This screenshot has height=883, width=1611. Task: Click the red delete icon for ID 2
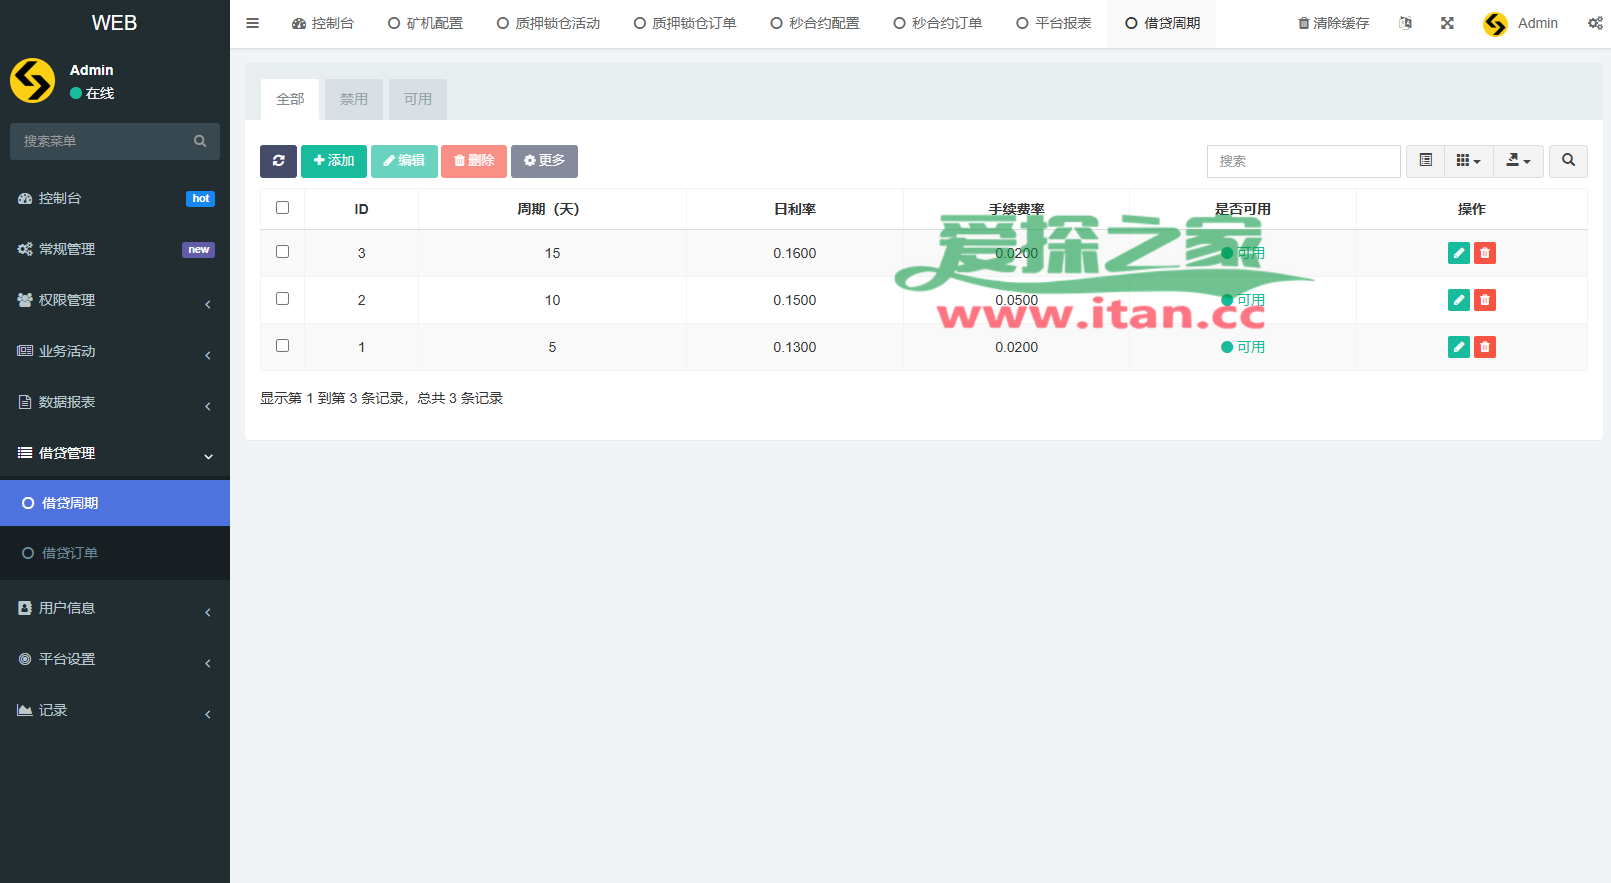pos(1485,300)
